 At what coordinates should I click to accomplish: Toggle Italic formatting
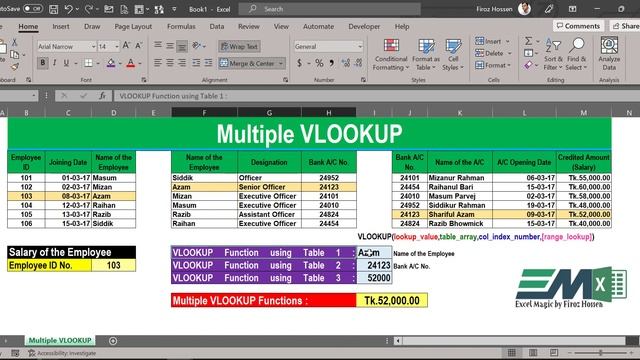[54, 63]
